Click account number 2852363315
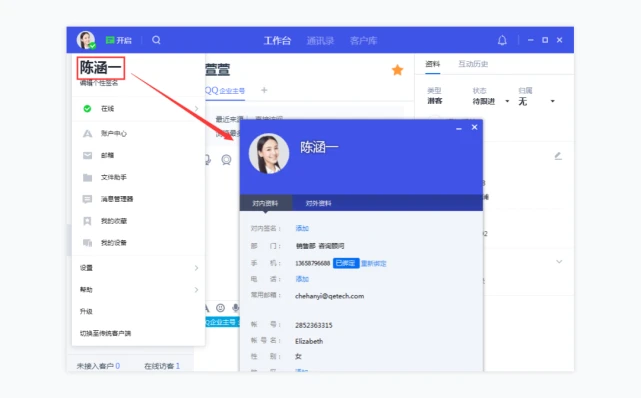Viewport: 641px width, 398px height. coord(314,325)
